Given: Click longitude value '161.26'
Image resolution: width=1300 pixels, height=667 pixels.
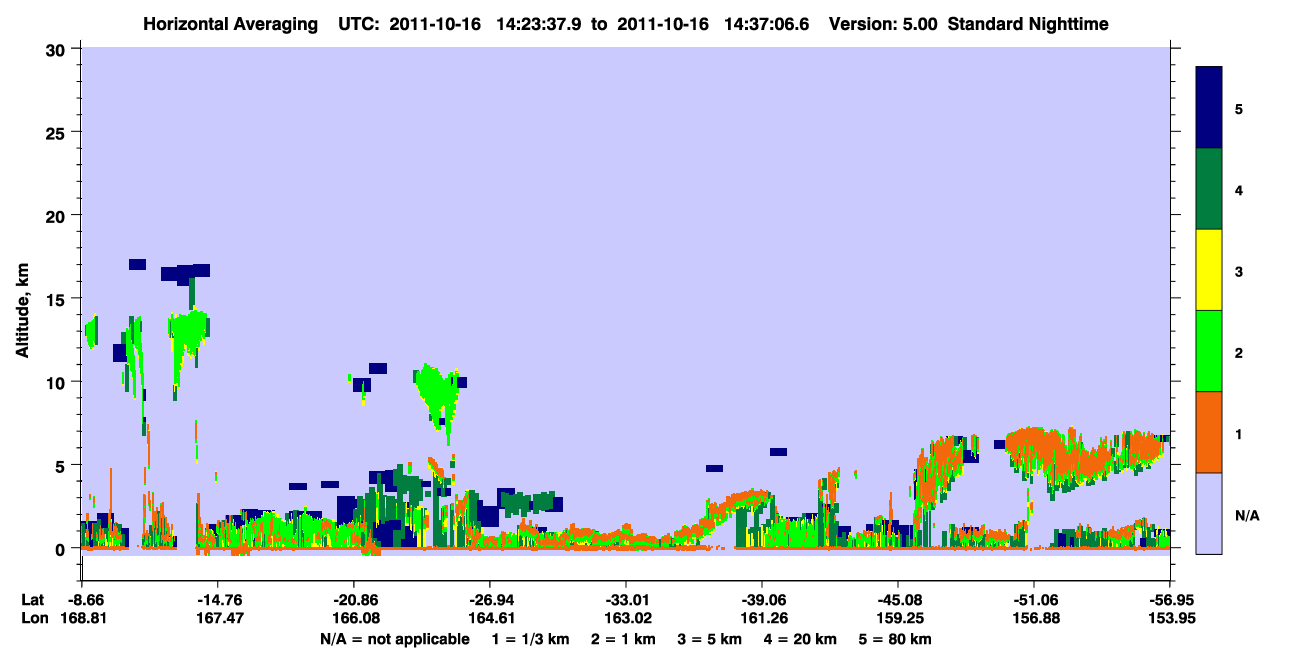Looking at the screenshot, I should [762, 618].
